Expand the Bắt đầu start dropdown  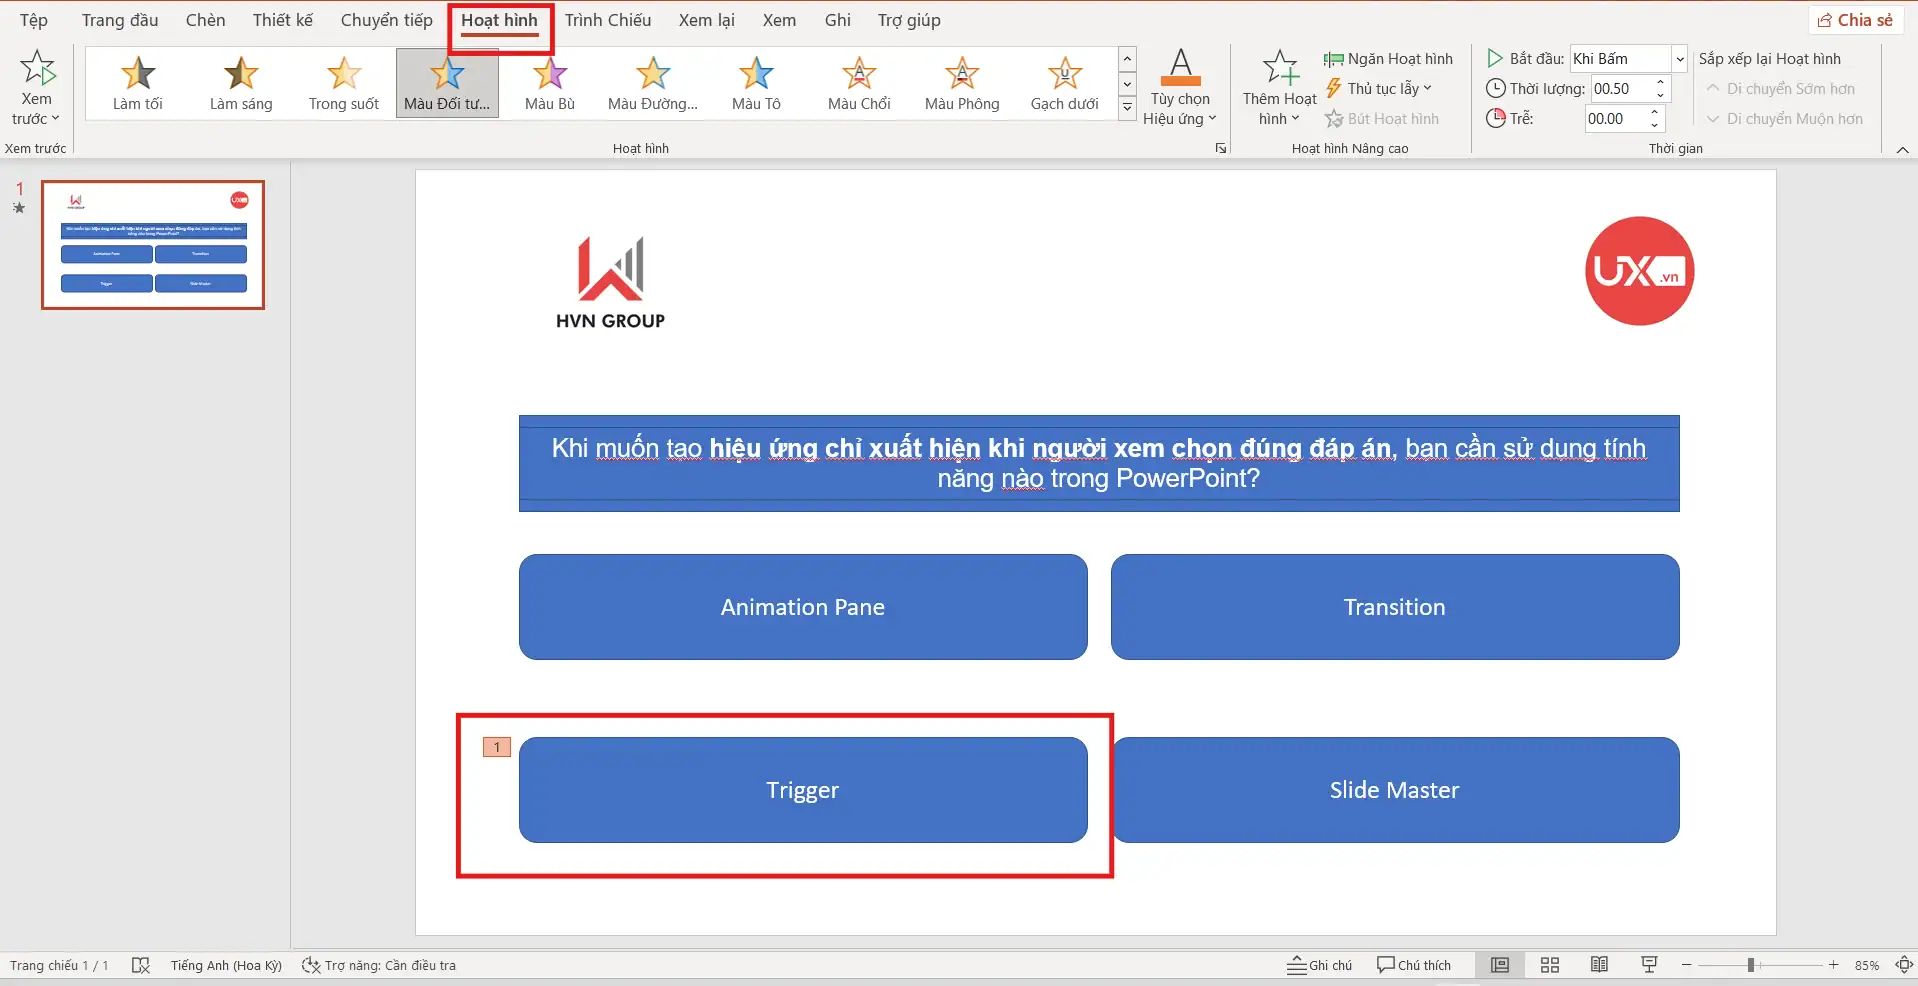click(x=1680, y=59)
